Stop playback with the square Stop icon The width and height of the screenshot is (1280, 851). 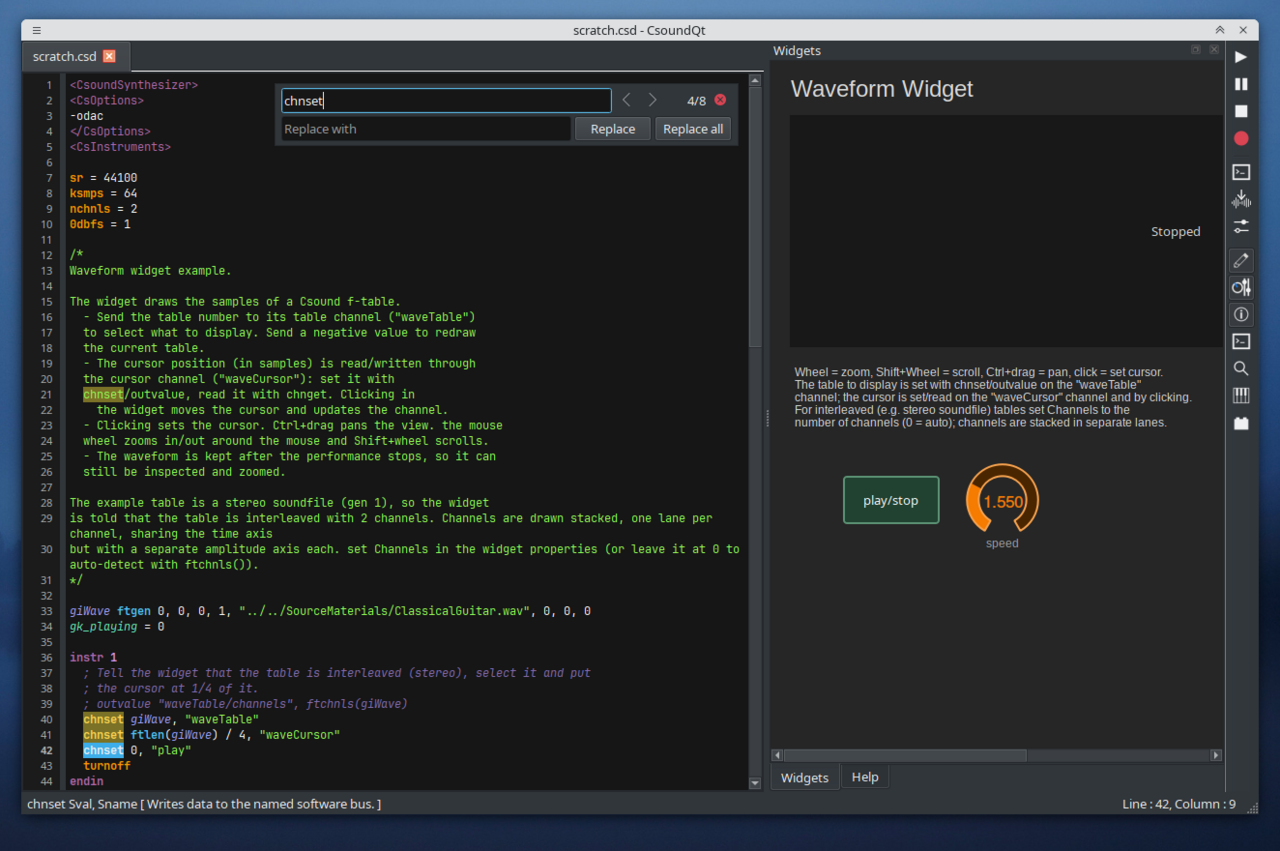pyautogui.click(x=1241, y=111)
